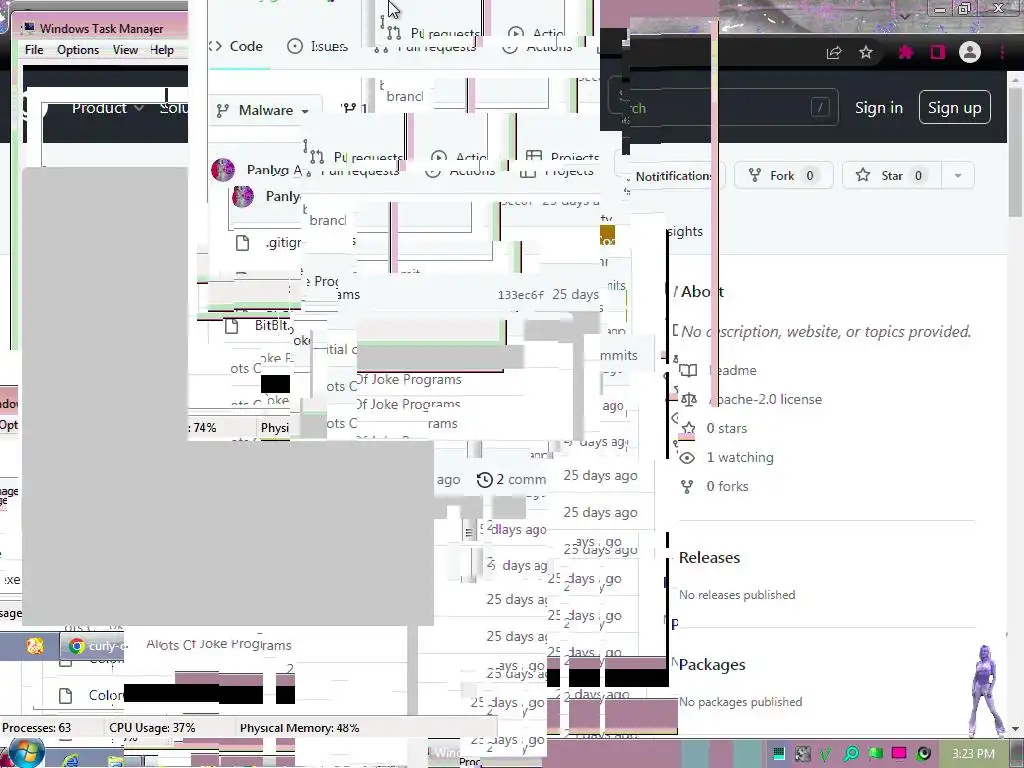Screen dimensions: 1024x768
Task: Click commit hash 133ec6f
Action: tap(520, 295)
